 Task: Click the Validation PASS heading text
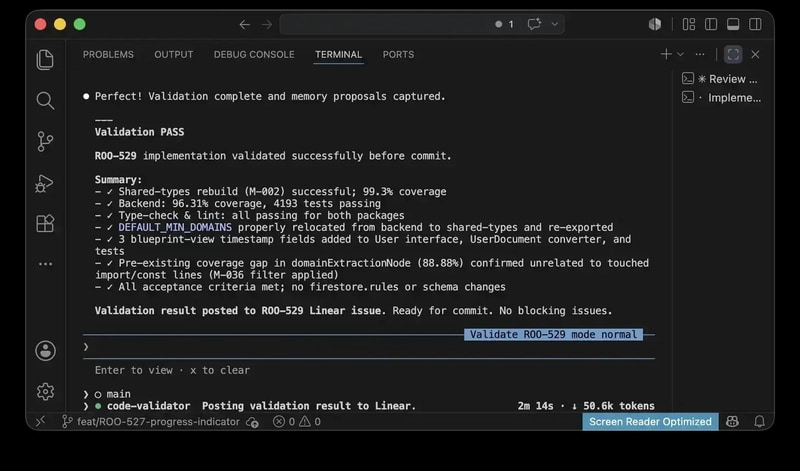click(x=139, y=132)
